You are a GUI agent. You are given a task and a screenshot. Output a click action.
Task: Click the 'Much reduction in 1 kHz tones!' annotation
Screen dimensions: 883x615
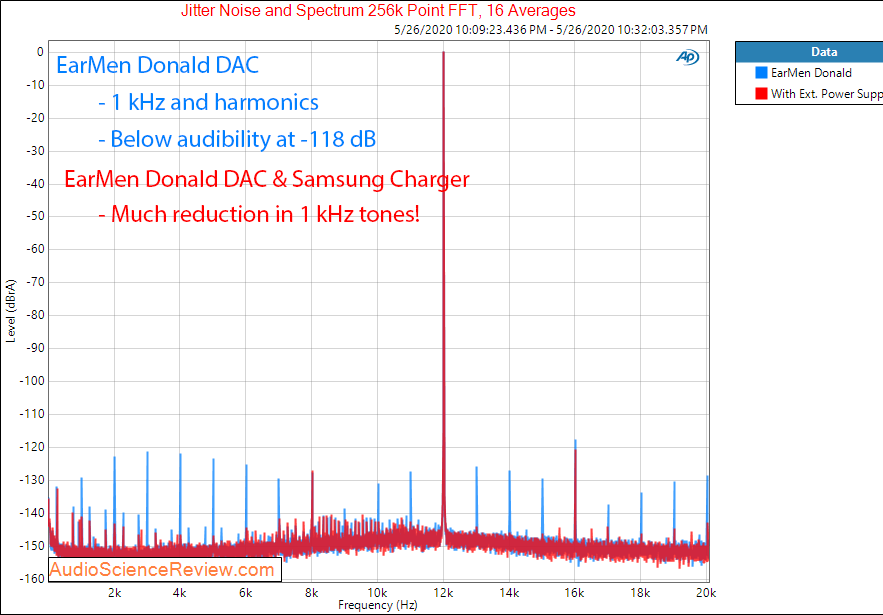coord(259,214)
